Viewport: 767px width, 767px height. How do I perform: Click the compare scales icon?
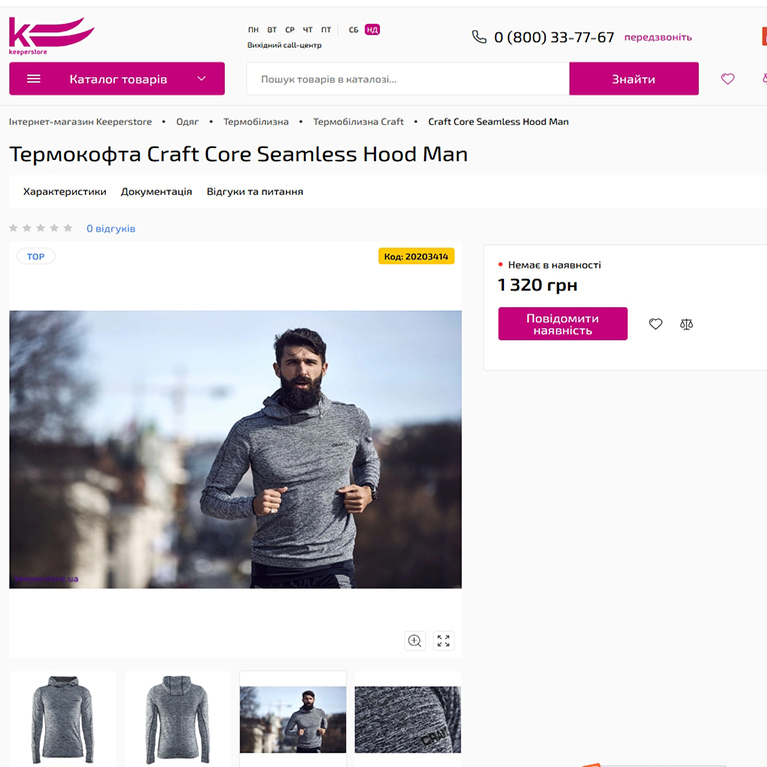[686, 324]
